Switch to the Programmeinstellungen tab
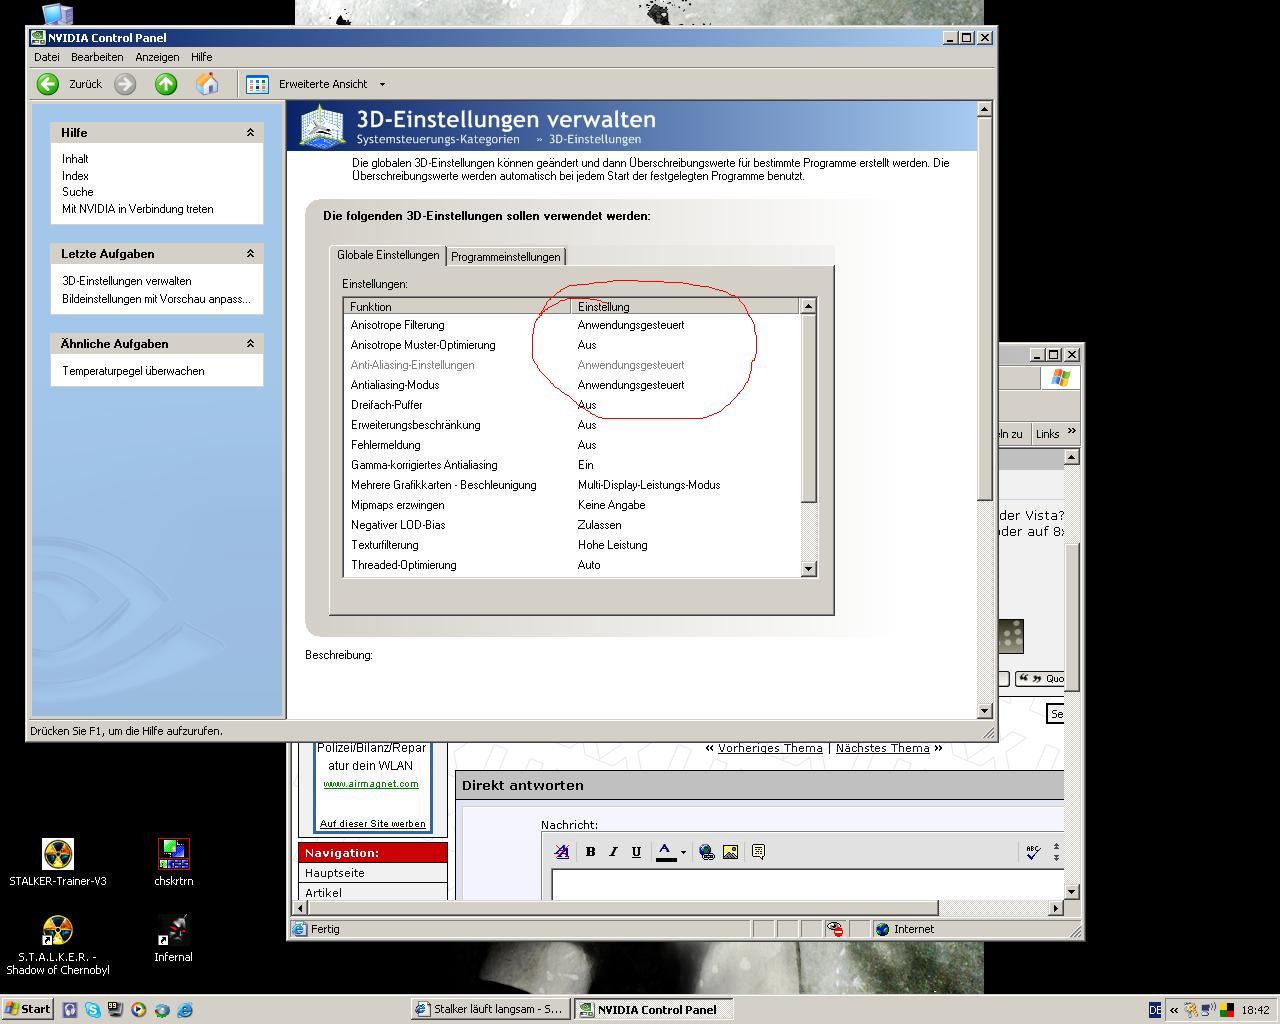This screenshot has width=1280, height=1024. point(505,257)
